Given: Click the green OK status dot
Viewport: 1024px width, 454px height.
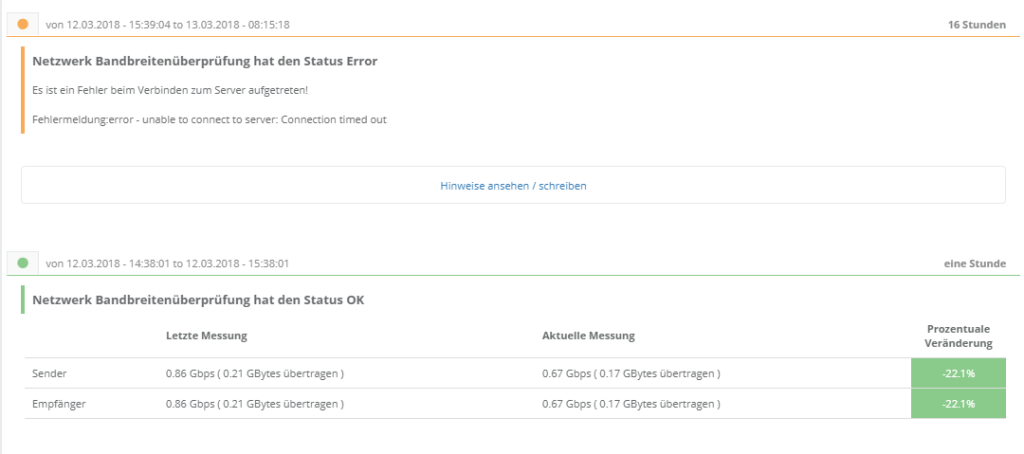Looking at the screenshot, I should [23, 263].
